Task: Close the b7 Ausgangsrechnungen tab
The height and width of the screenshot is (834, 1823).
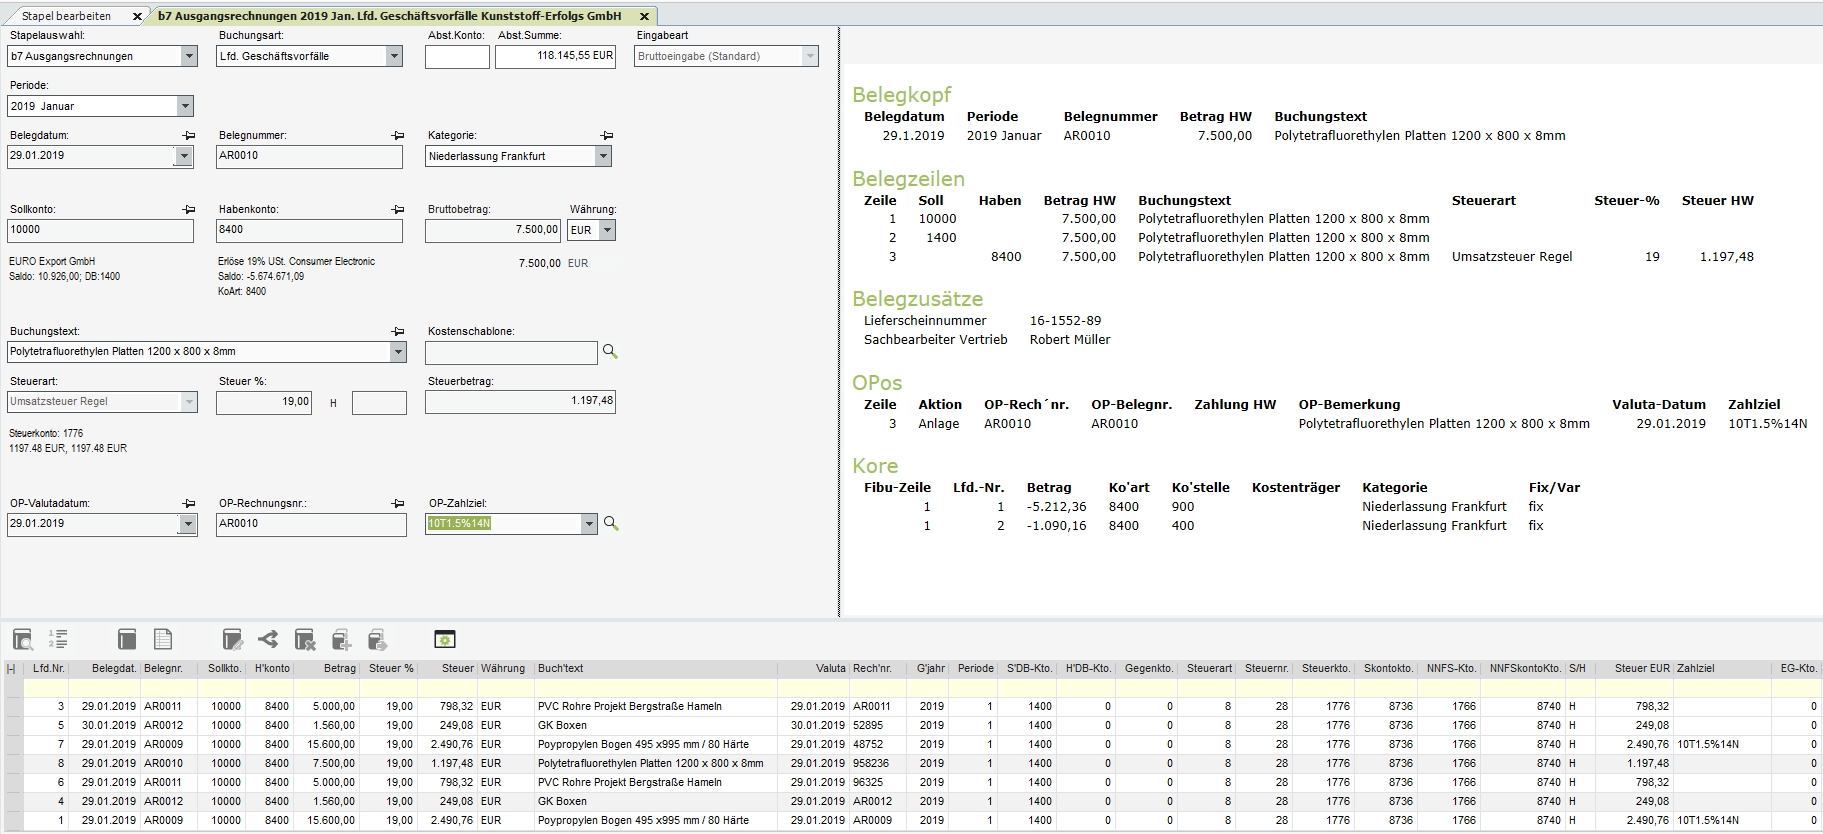Action: tap(645, 16)
